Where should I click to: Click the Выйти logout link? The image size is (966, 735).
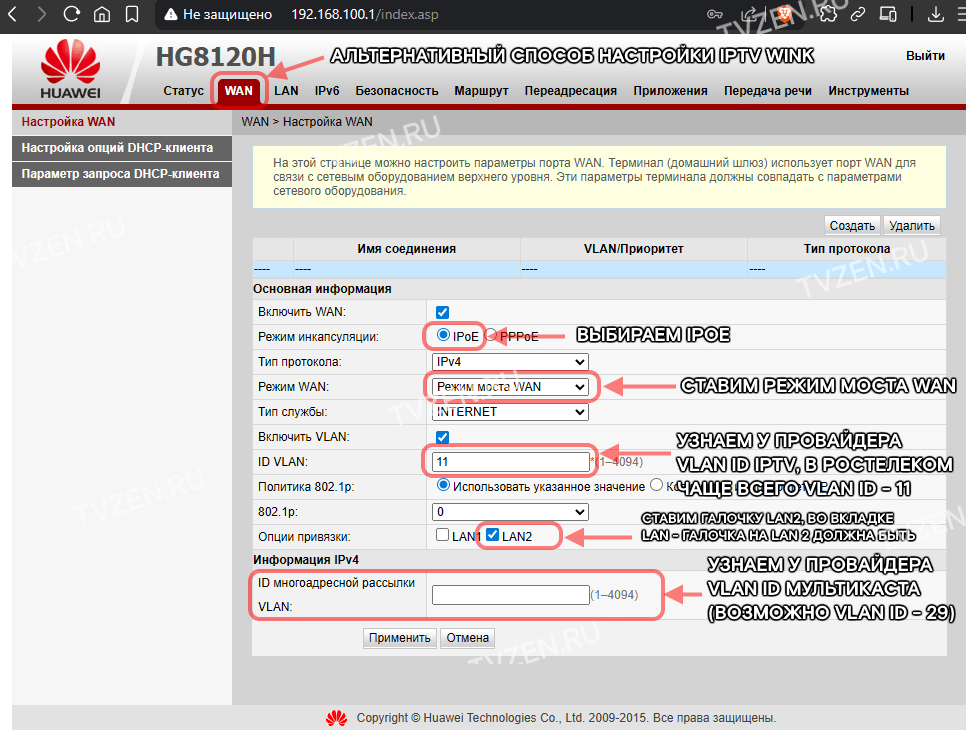tap(925, 56)
